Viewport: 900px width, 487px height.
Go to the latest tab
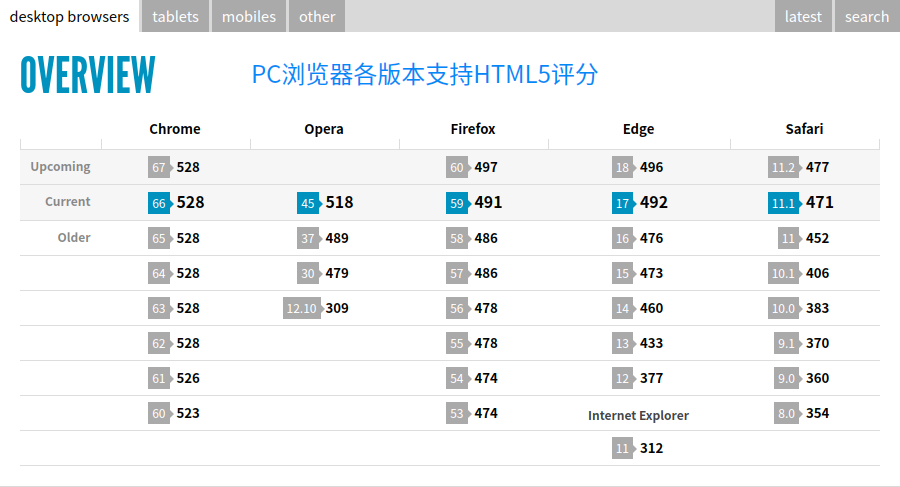tap(803, 16)
